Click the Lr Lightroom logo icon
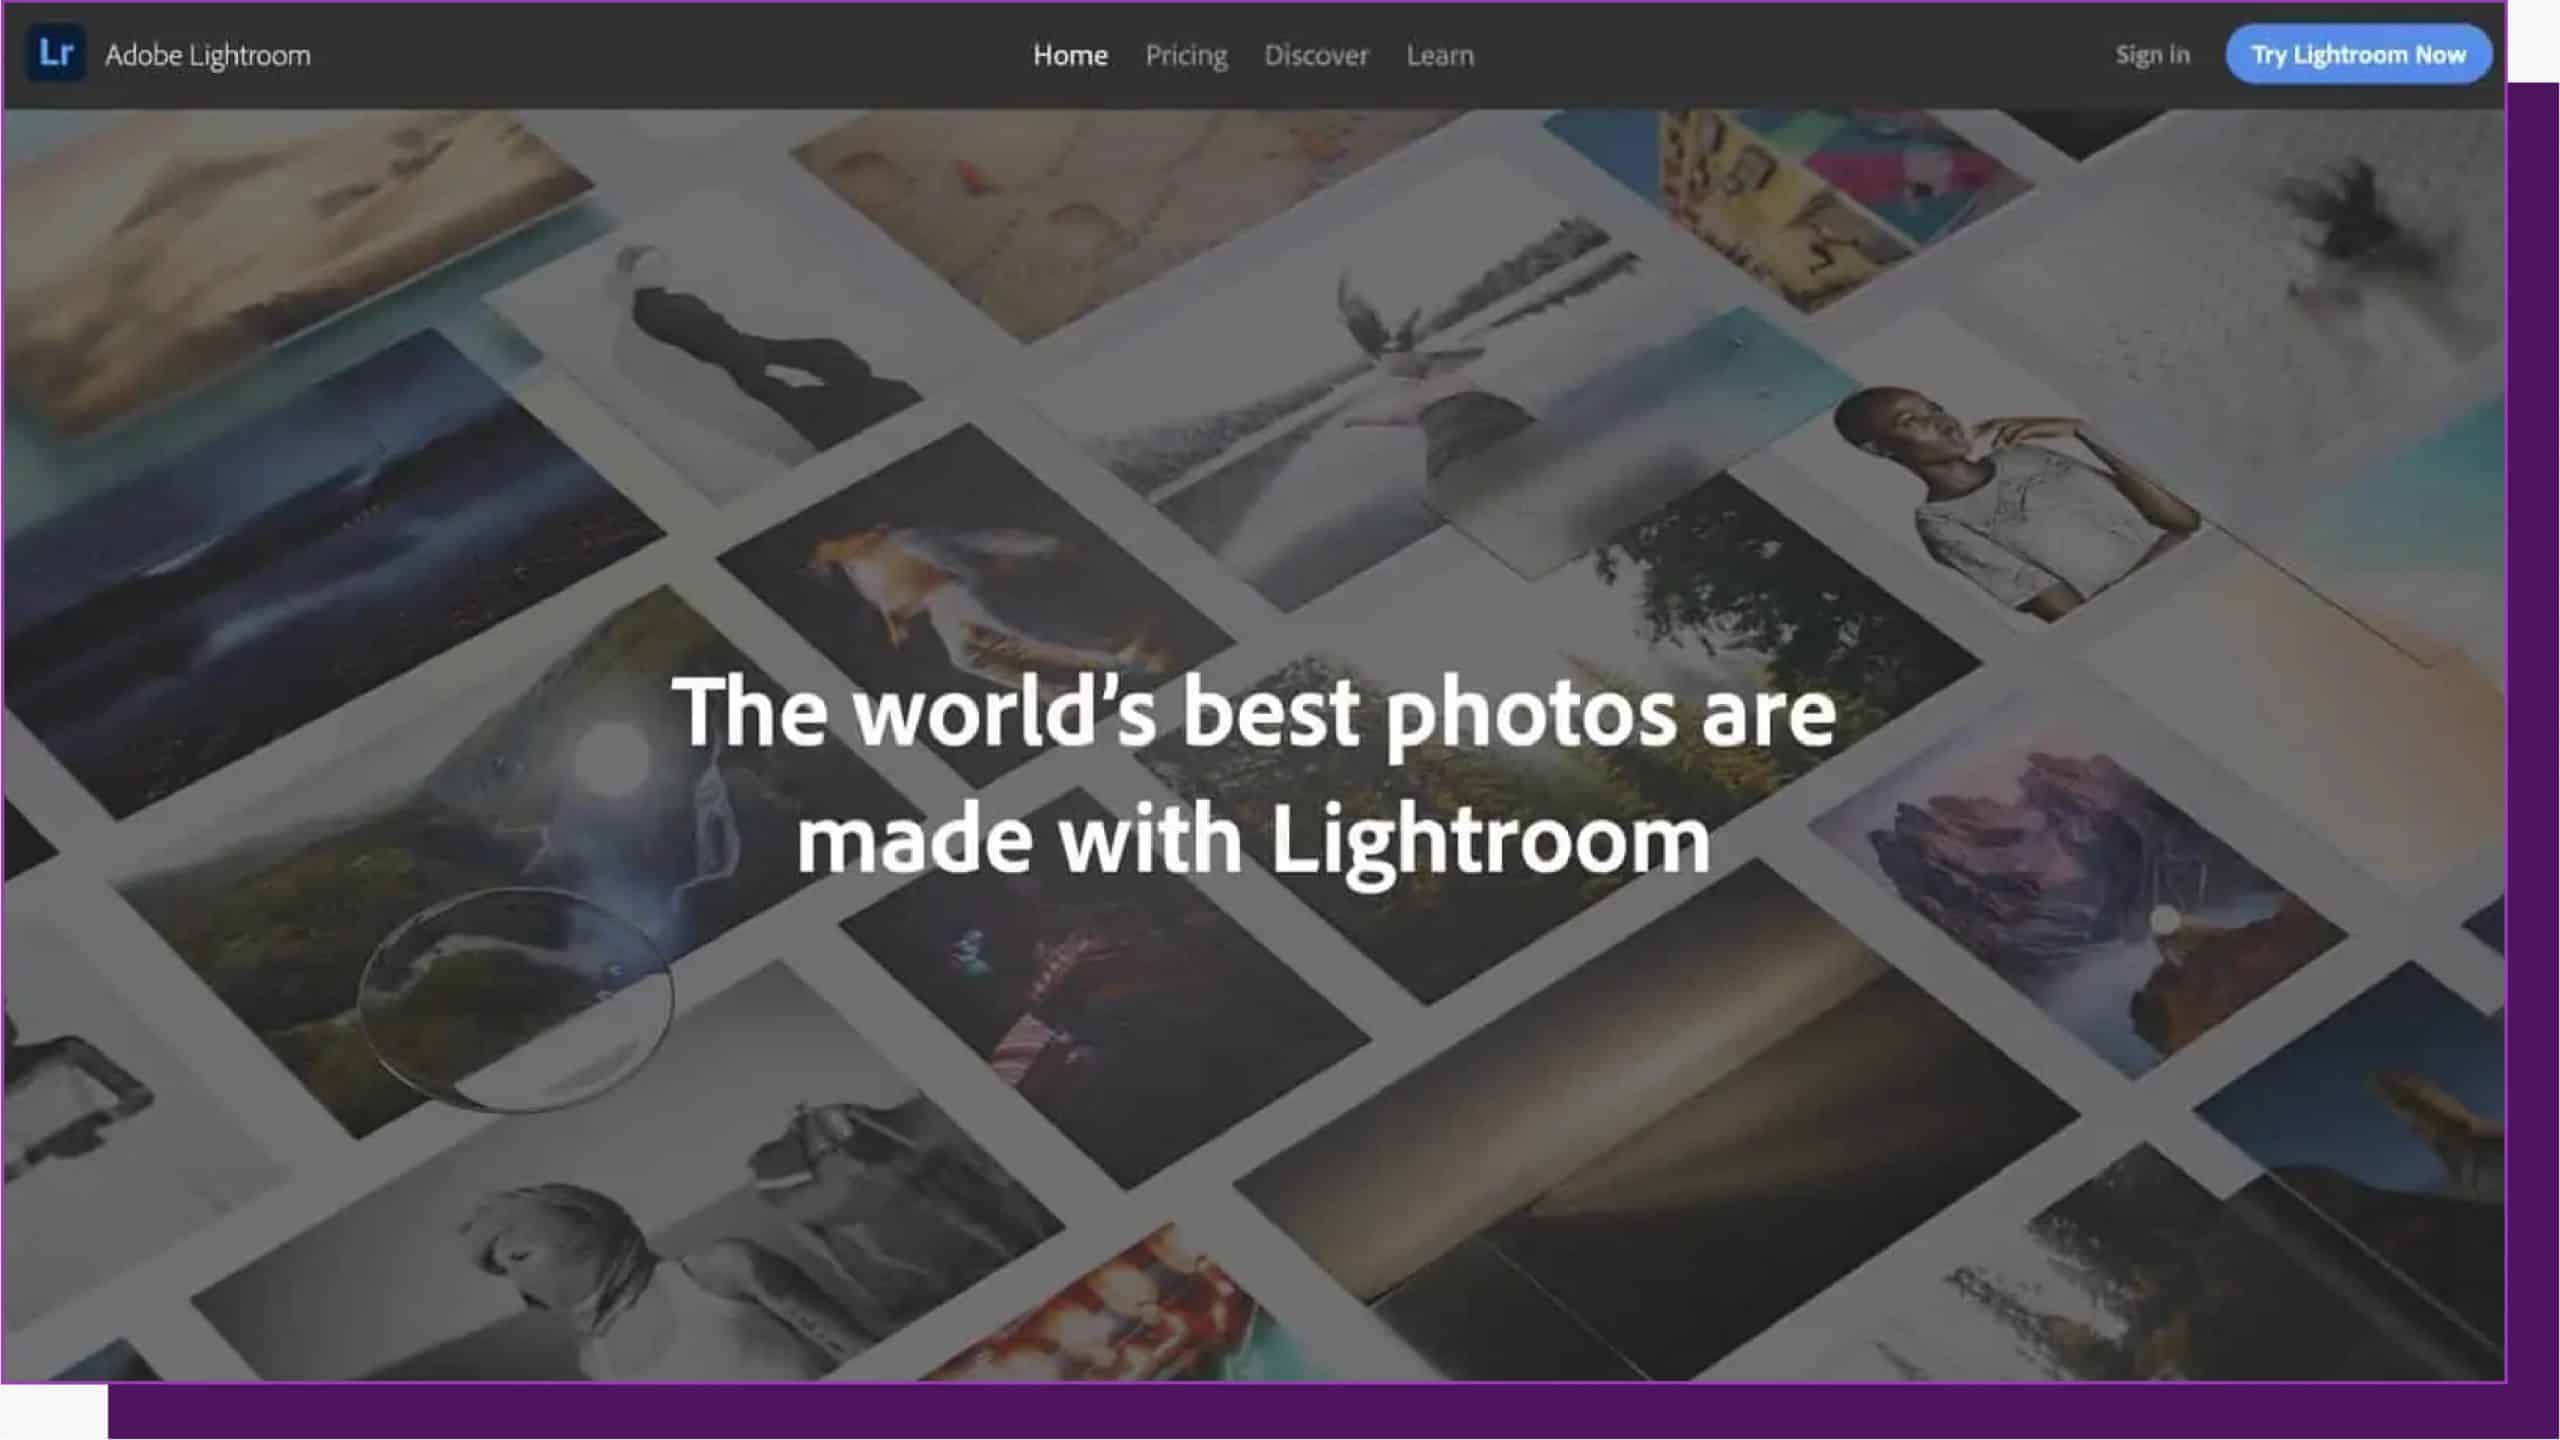The image size is (2560, 1440). point(55,53)
